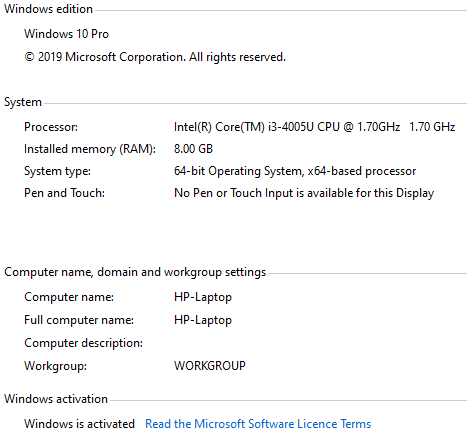Click the '© 2019 Microsoft Corporation. All rights reserved.' line
This screenshot has height=440, width=467.
[x=155, y=57]
